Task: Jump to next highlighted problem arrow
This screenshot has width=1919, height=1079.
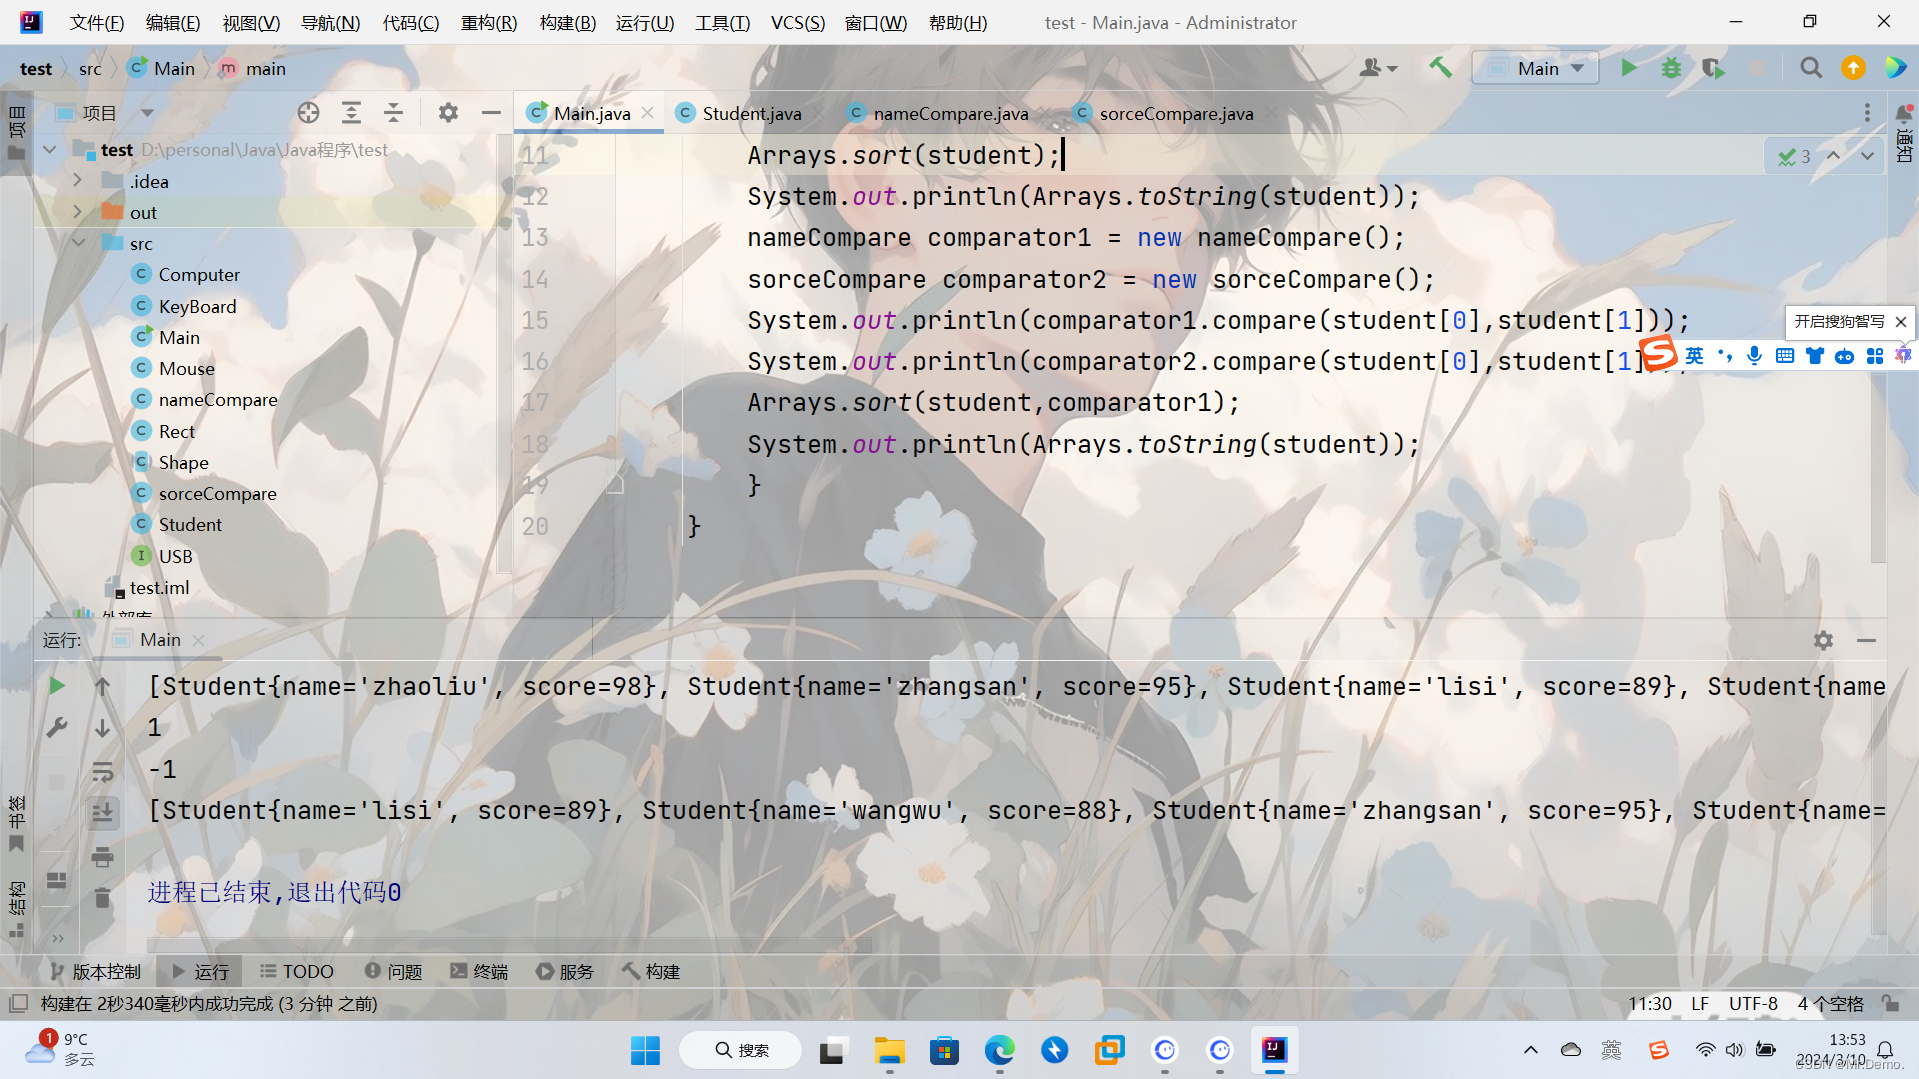Action: pos(1867,156)
